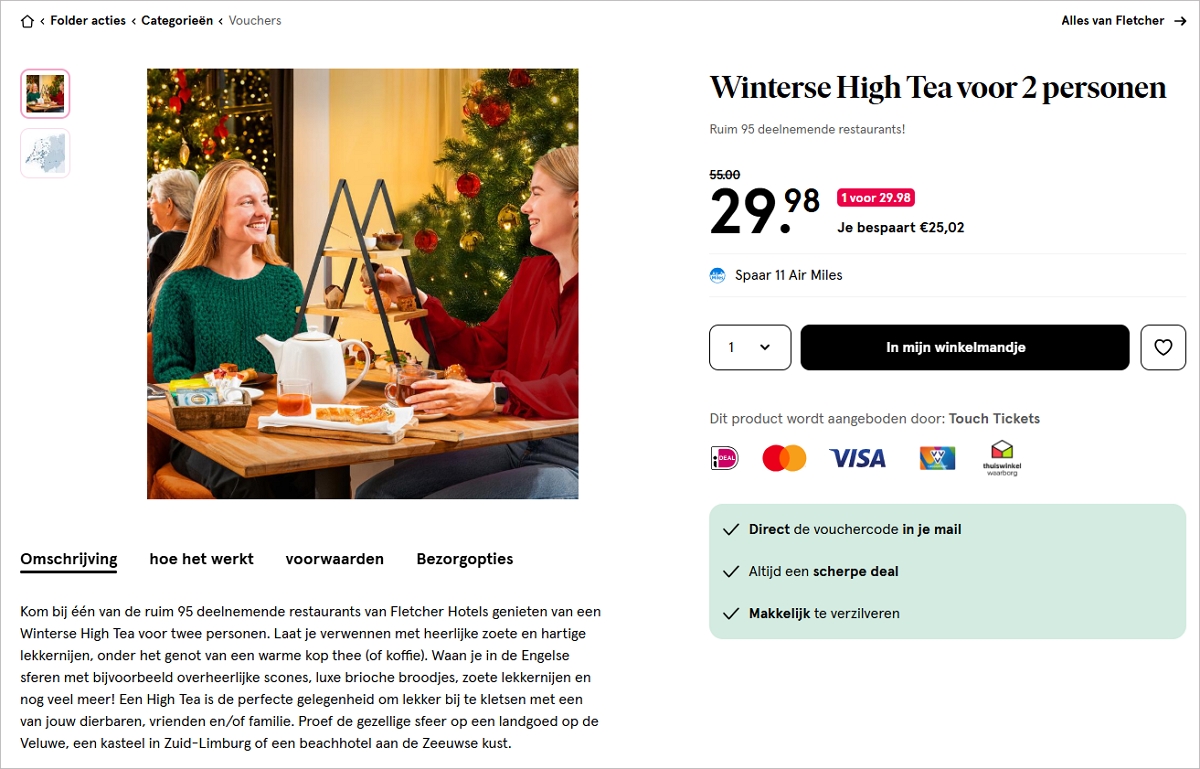
Task: Select the high tea photo thumbnail
Action: click(x=45, y=94)
